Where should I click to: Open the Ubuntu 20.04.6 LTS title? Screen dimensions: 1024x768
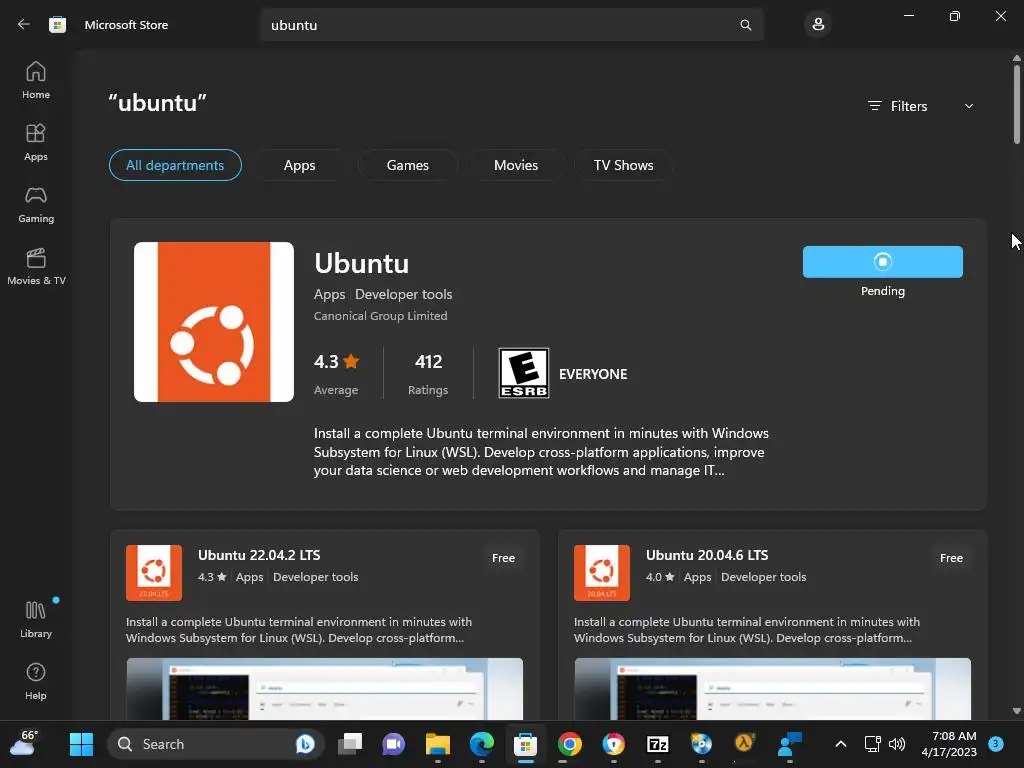tap(707, 555)
